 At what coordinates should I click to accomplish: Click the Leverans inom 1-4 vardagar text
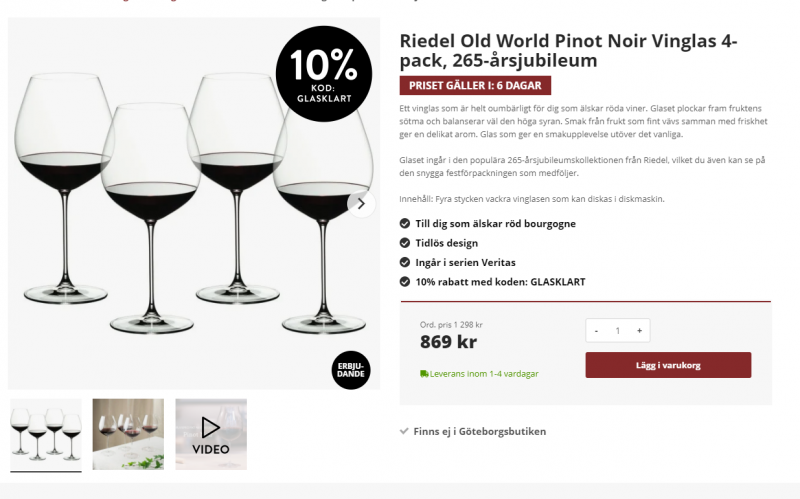click(x=484, y=374)
